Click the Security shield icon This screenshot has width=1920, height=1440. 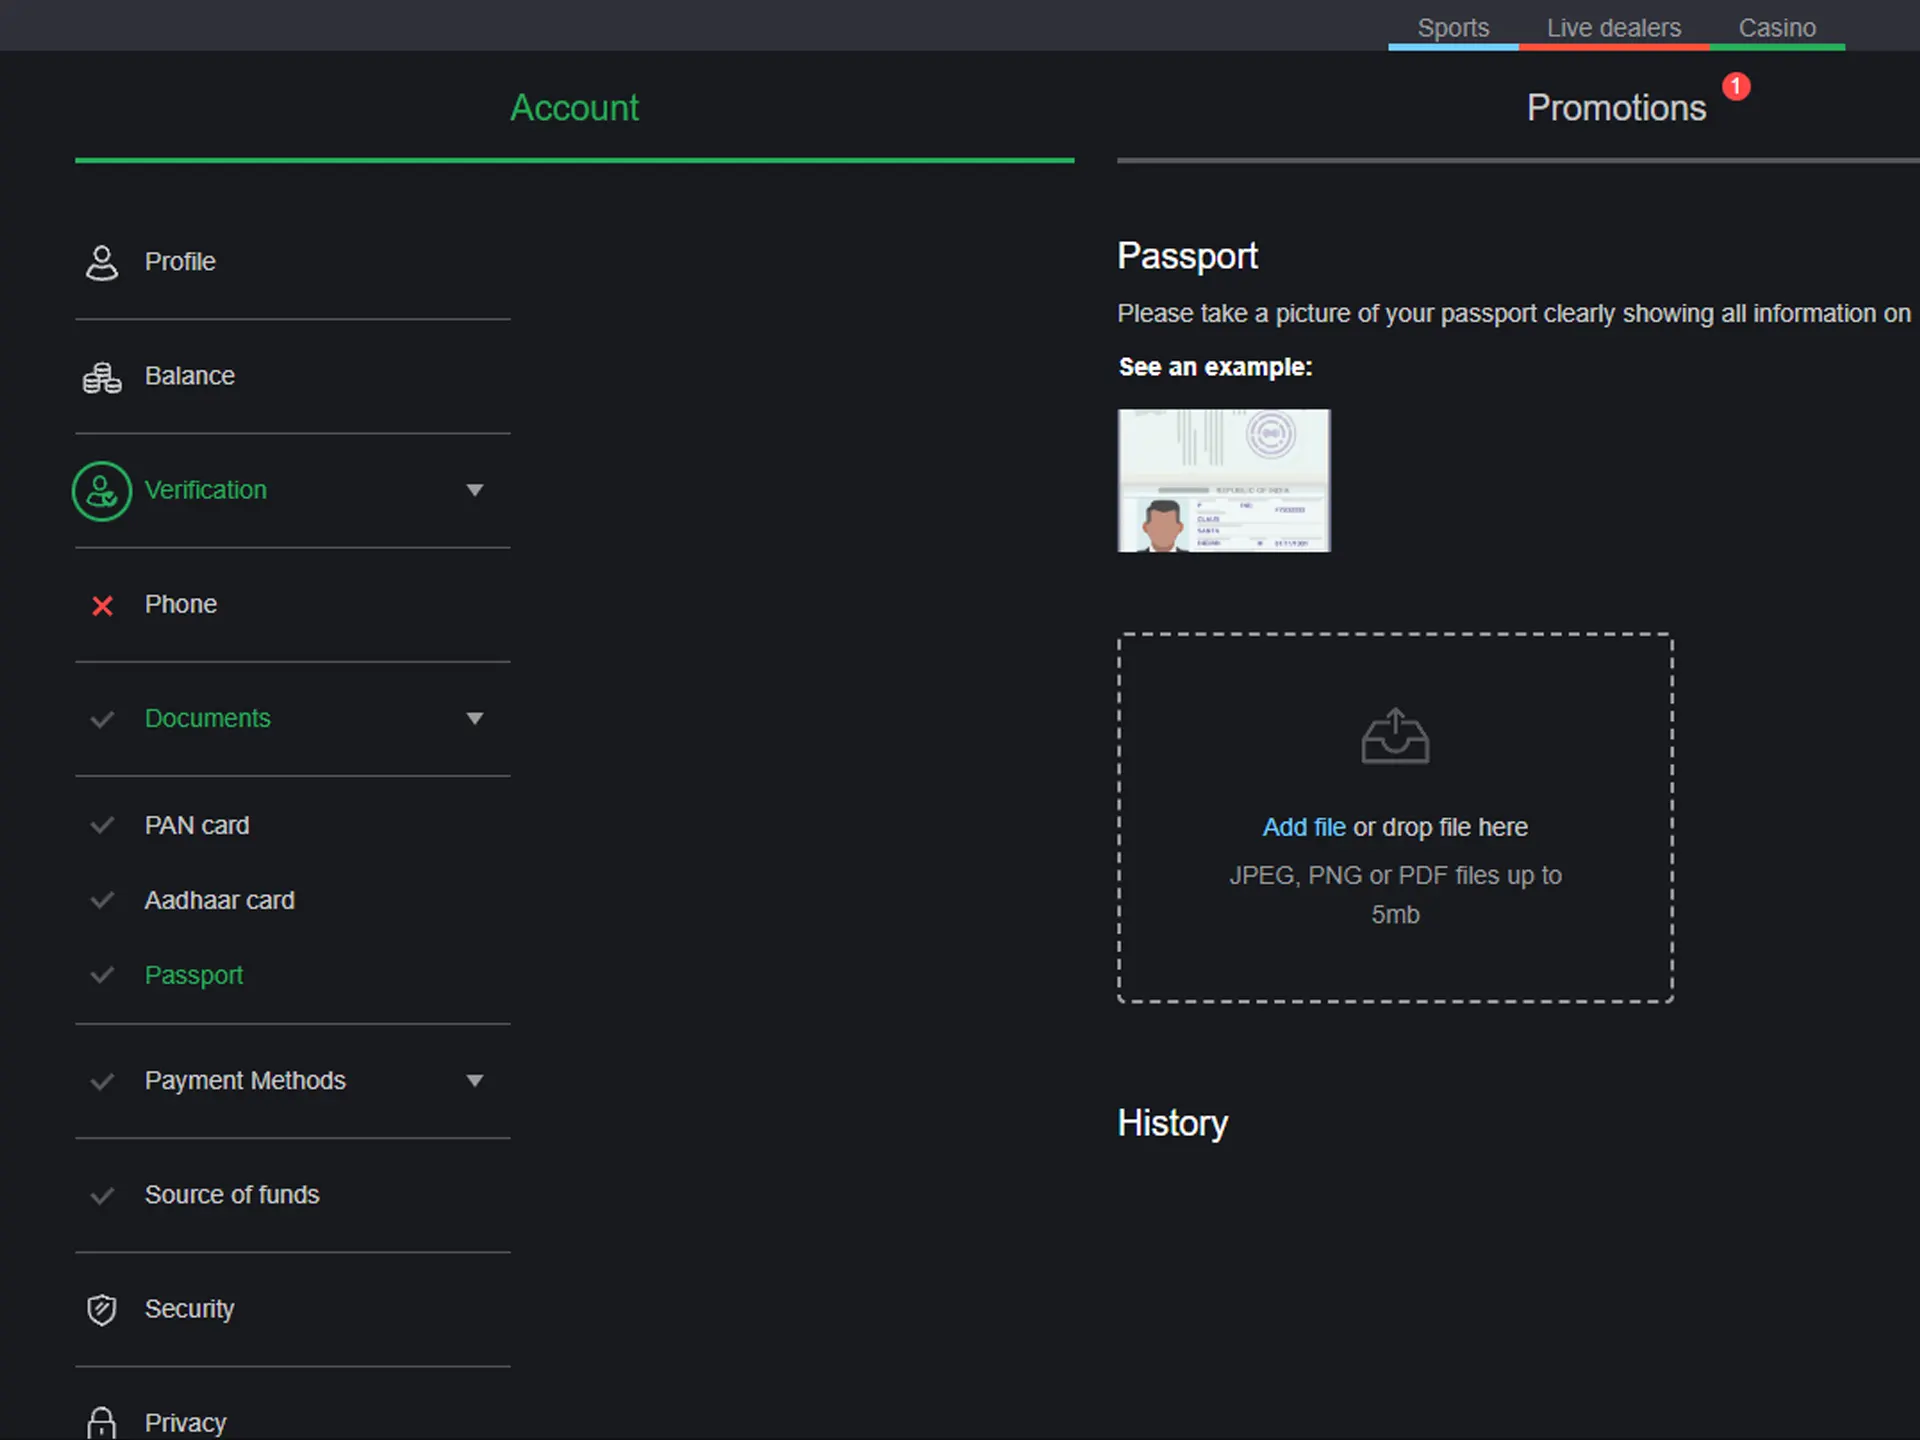pyautogui.click(x=103, y=1308)
